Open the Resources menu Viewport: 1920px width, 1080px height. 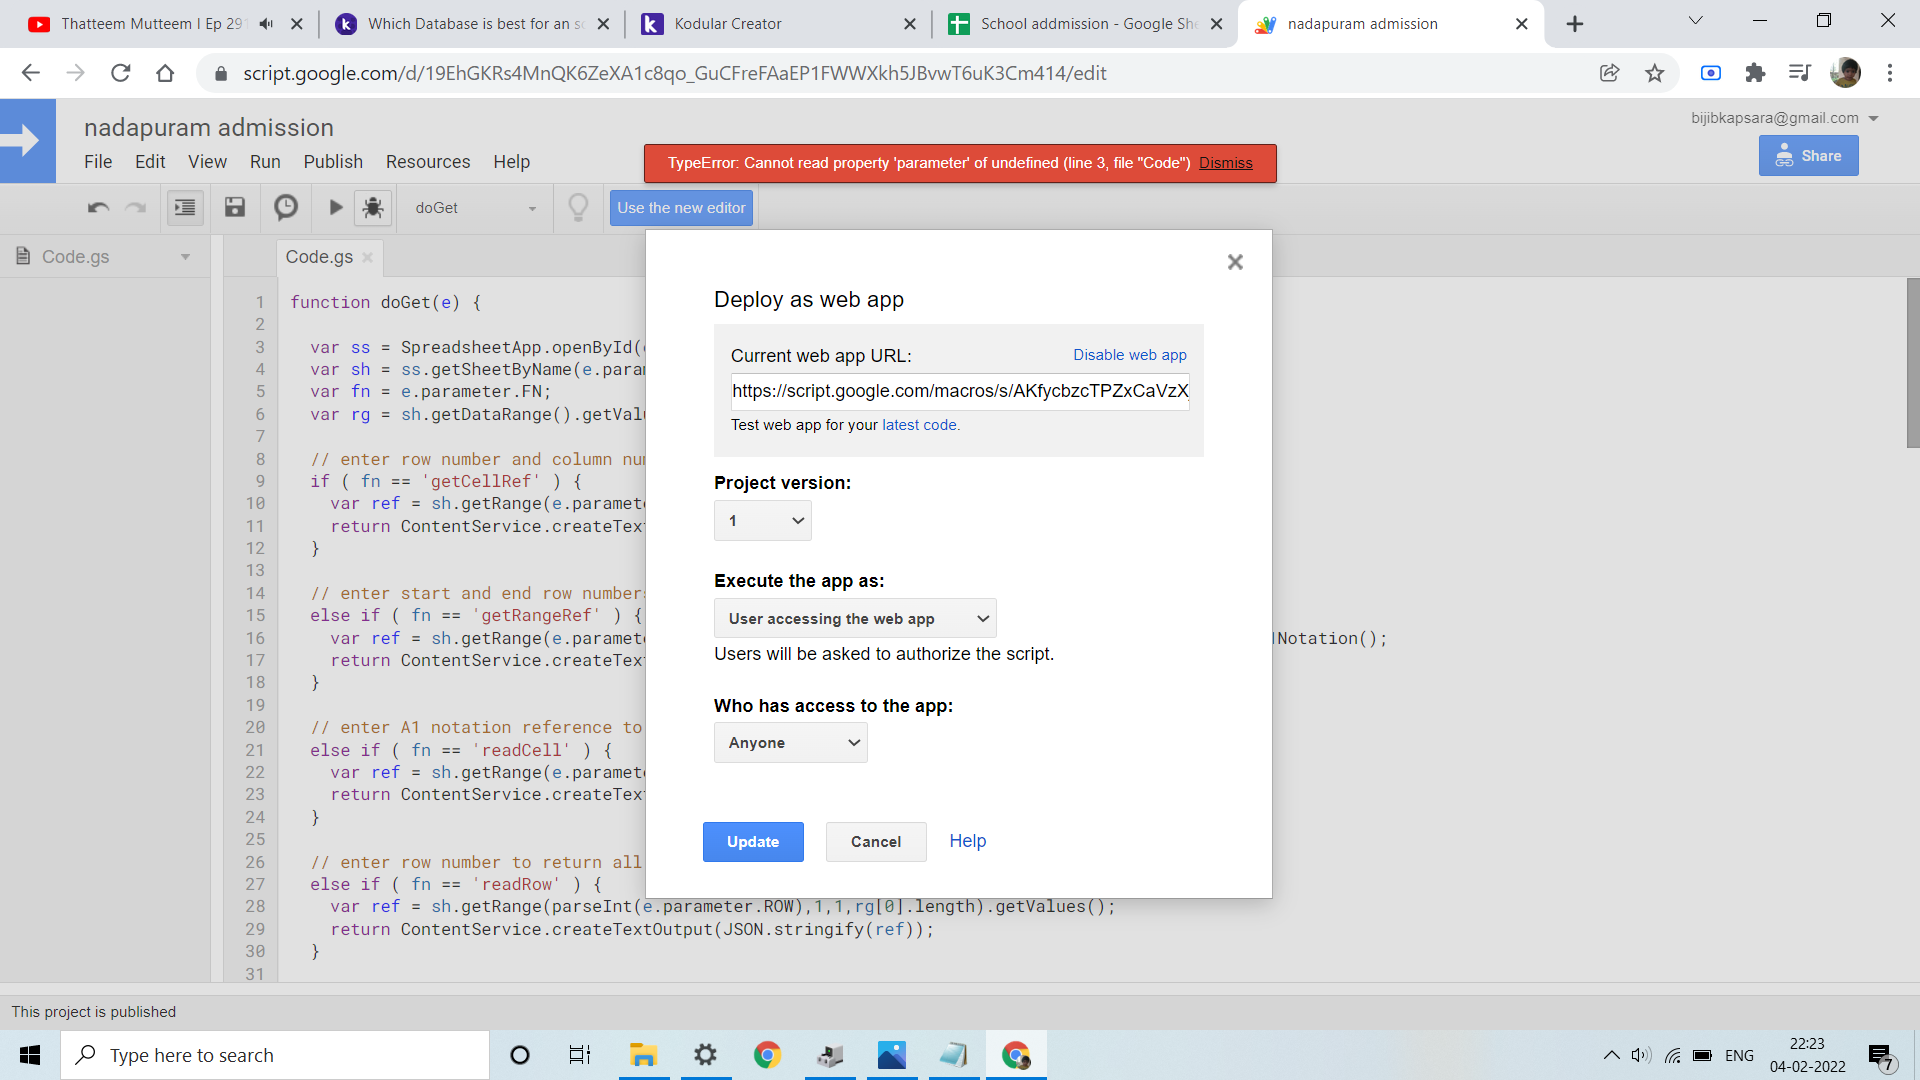(428, 162)
